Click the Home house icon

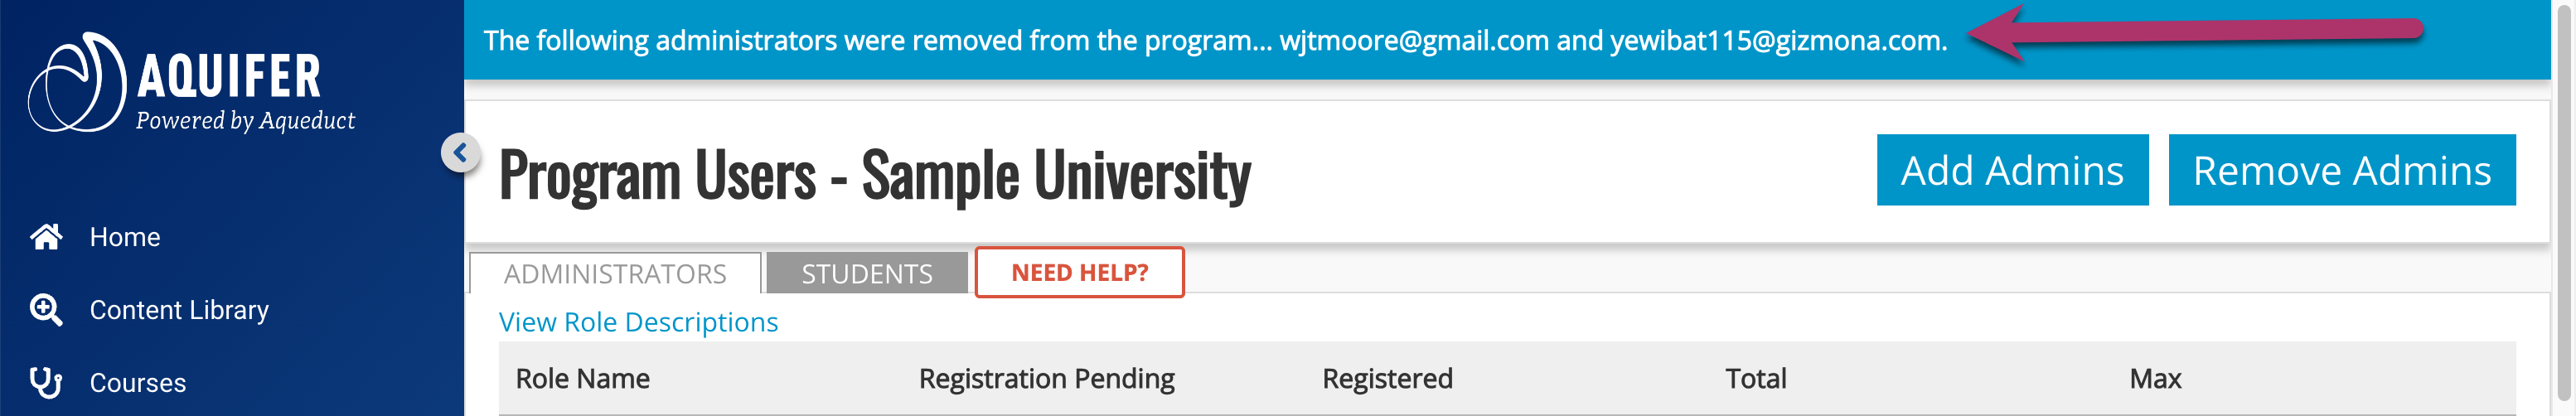[46, 237]
